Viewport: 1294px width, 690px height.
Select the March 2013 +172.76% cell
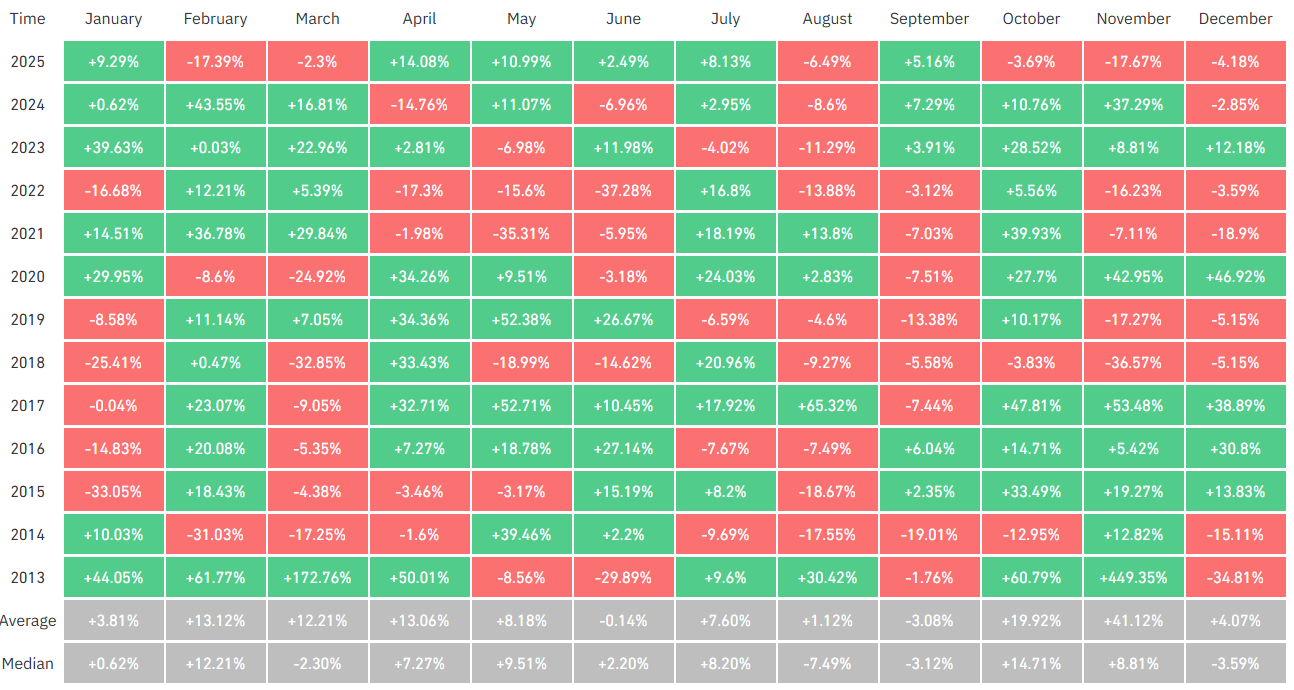click(x=317, y=577)
